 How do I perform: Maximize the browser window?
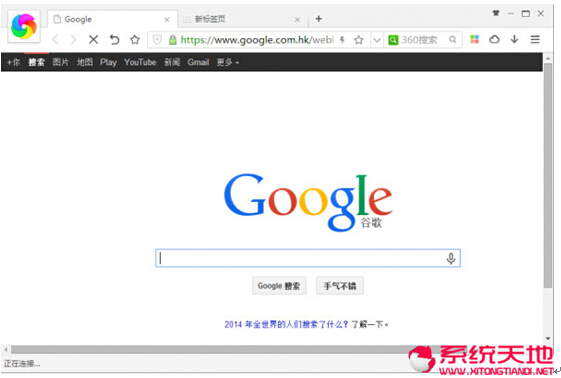(x=525, y=14)
